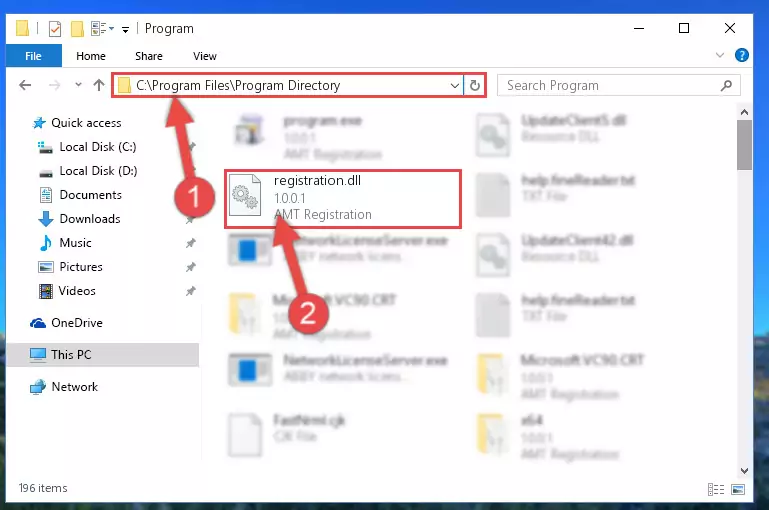
Task: Click the Music pin icon
Action: click(190, 243)
